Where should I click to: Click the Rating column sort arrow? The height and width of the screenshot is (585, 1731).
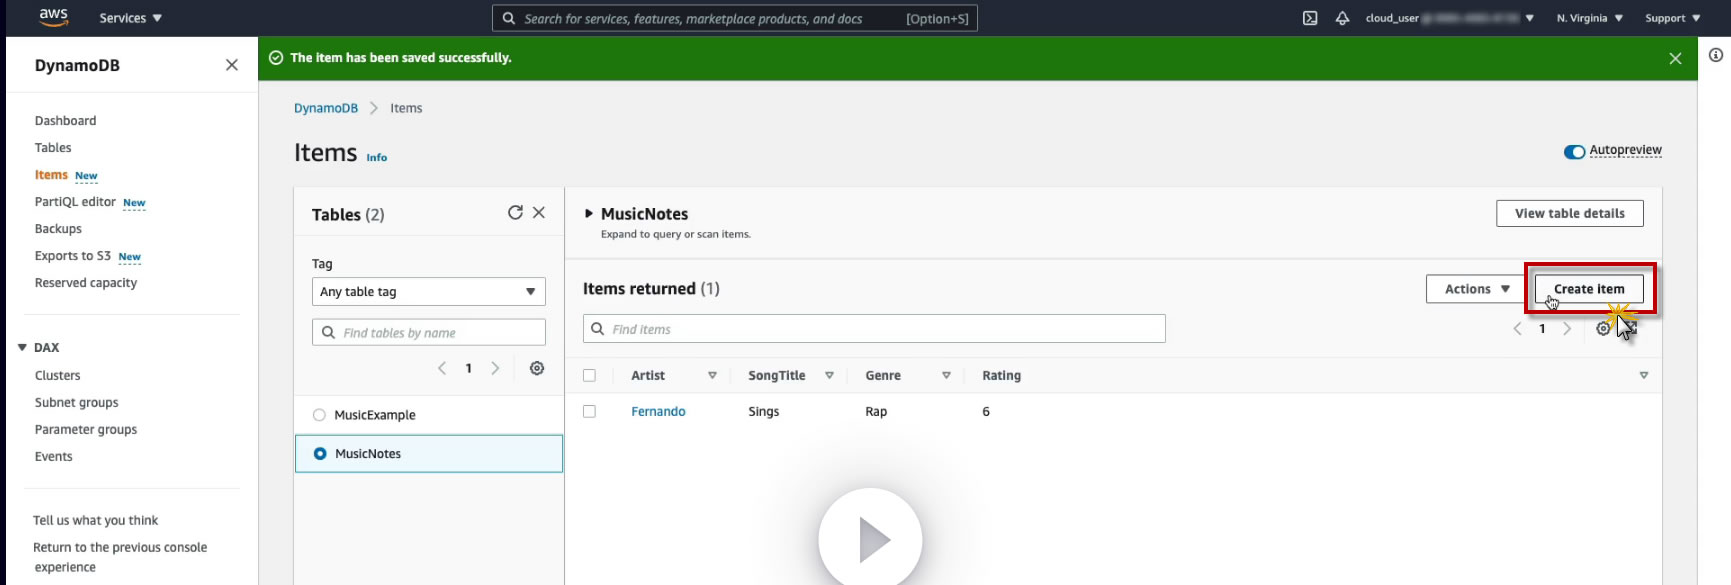1643,376
